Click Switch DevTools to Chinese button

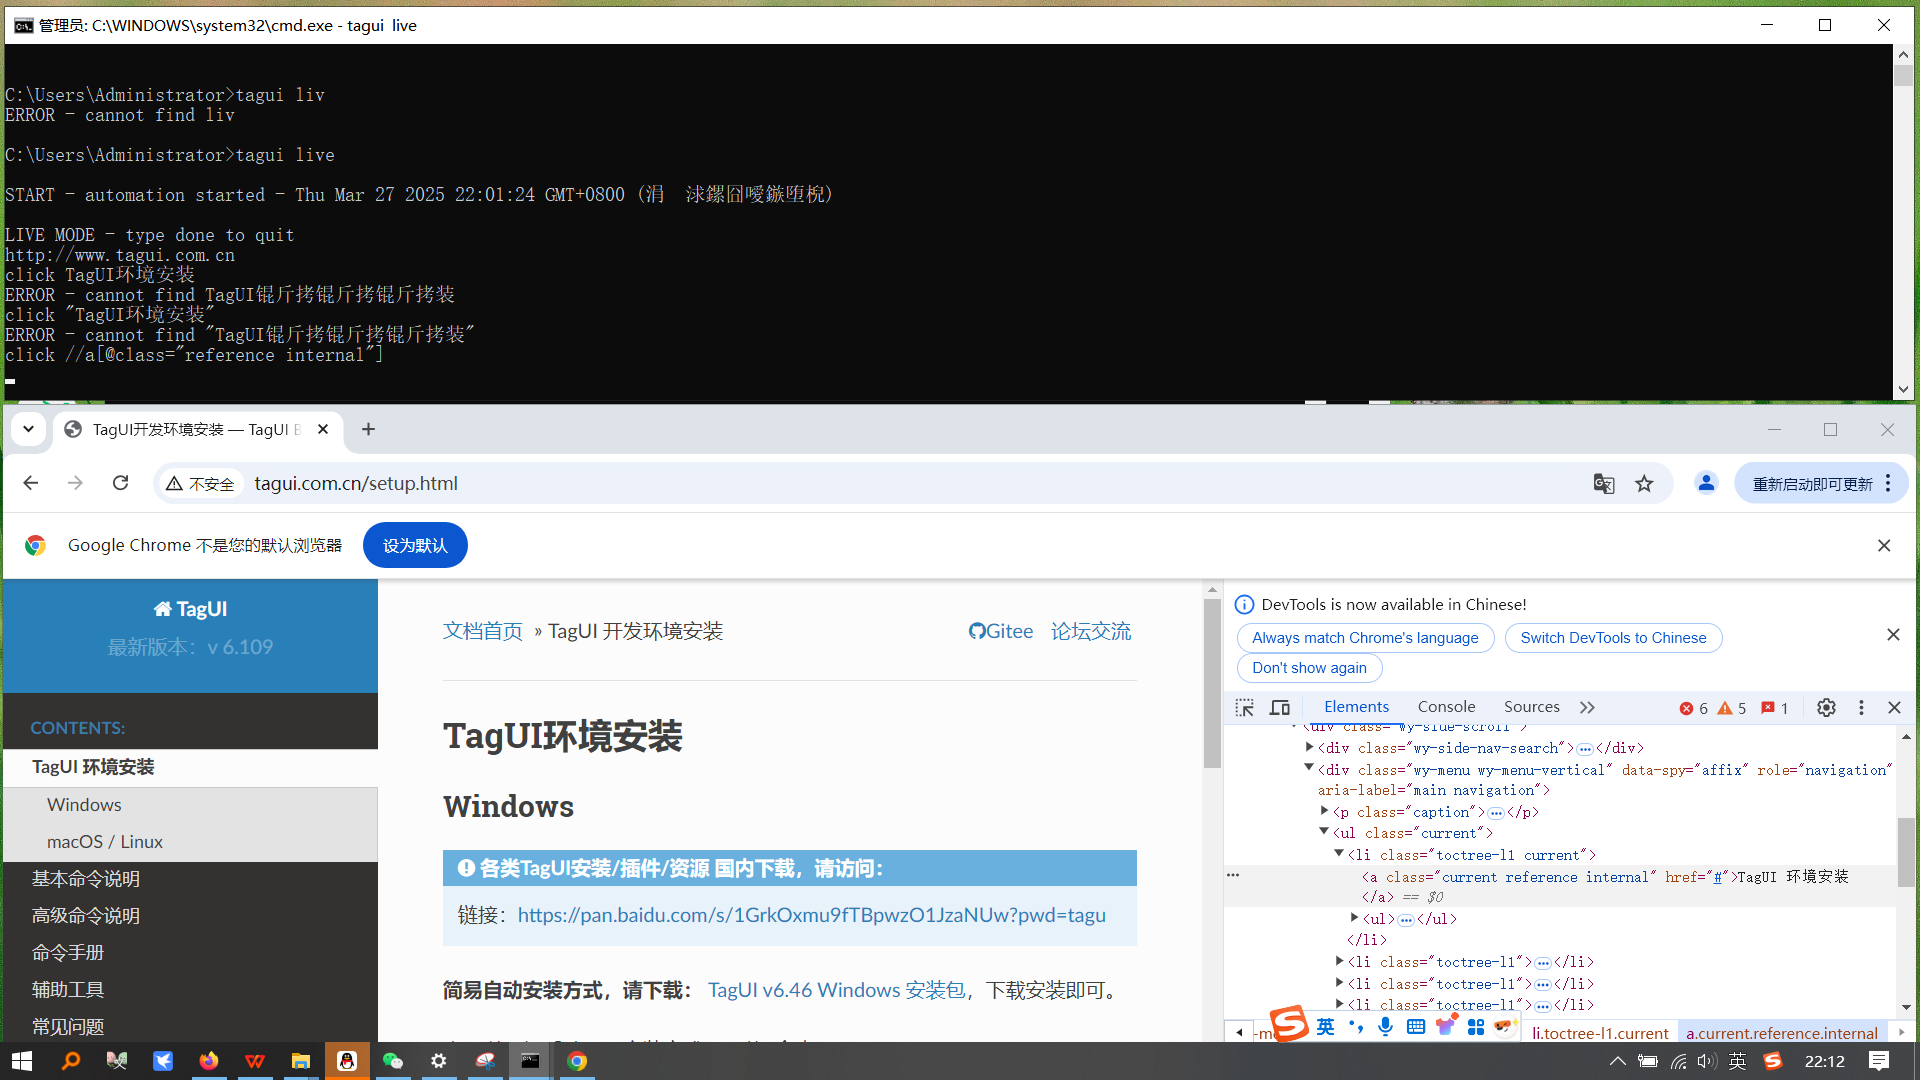tap(1613, 638)
